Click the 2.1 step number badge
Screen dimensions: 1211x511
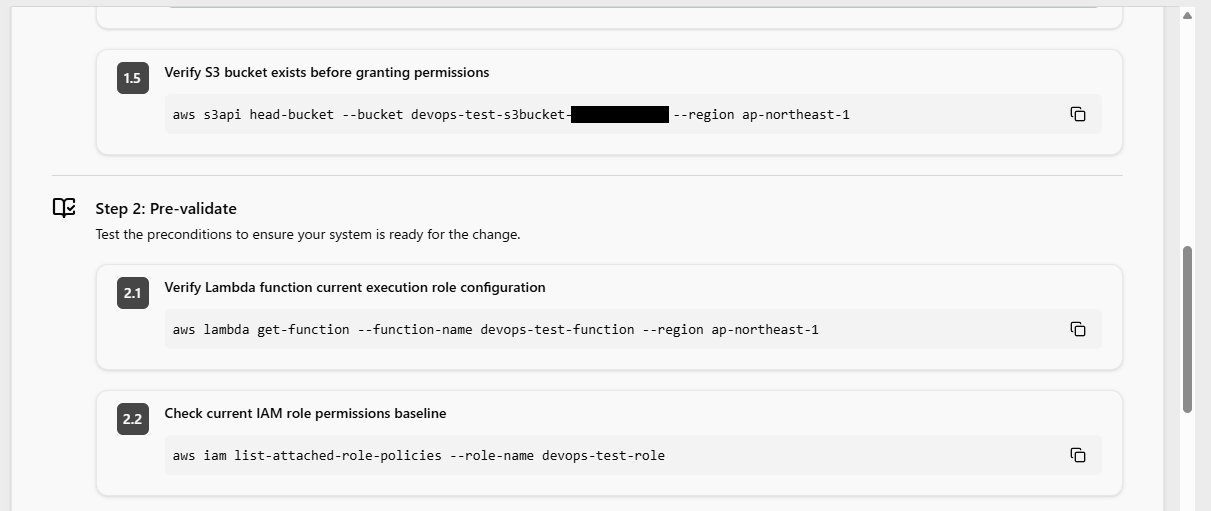132,293
